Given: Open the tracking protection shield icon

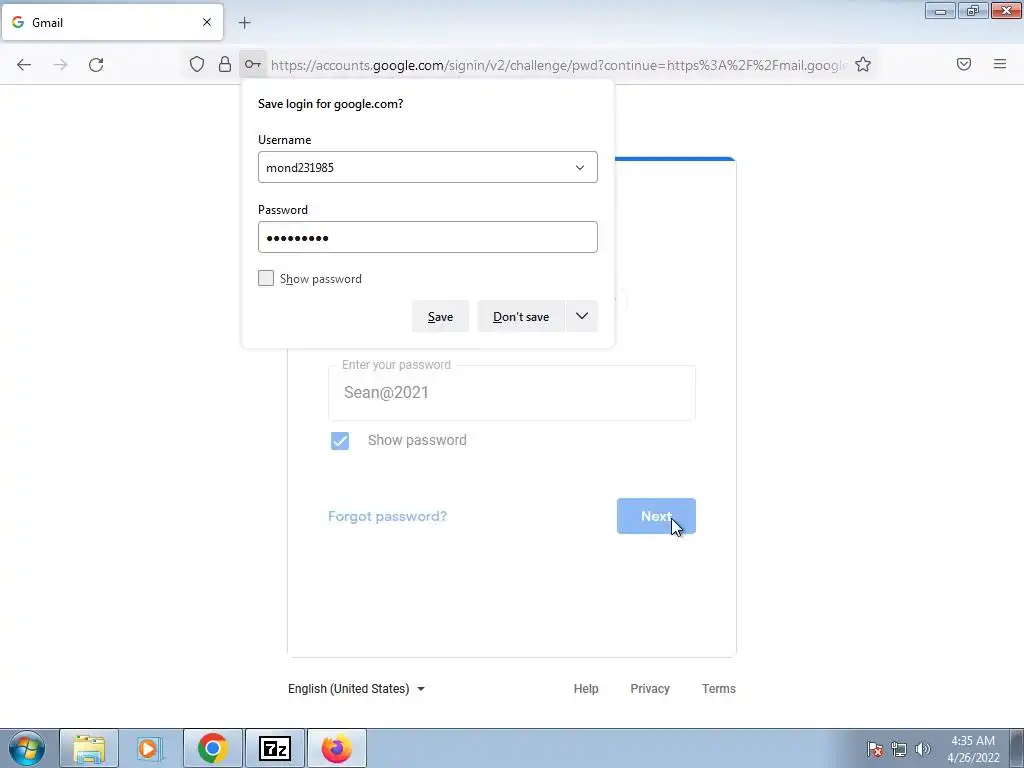Looking at the screenshot, I should 197,64.
